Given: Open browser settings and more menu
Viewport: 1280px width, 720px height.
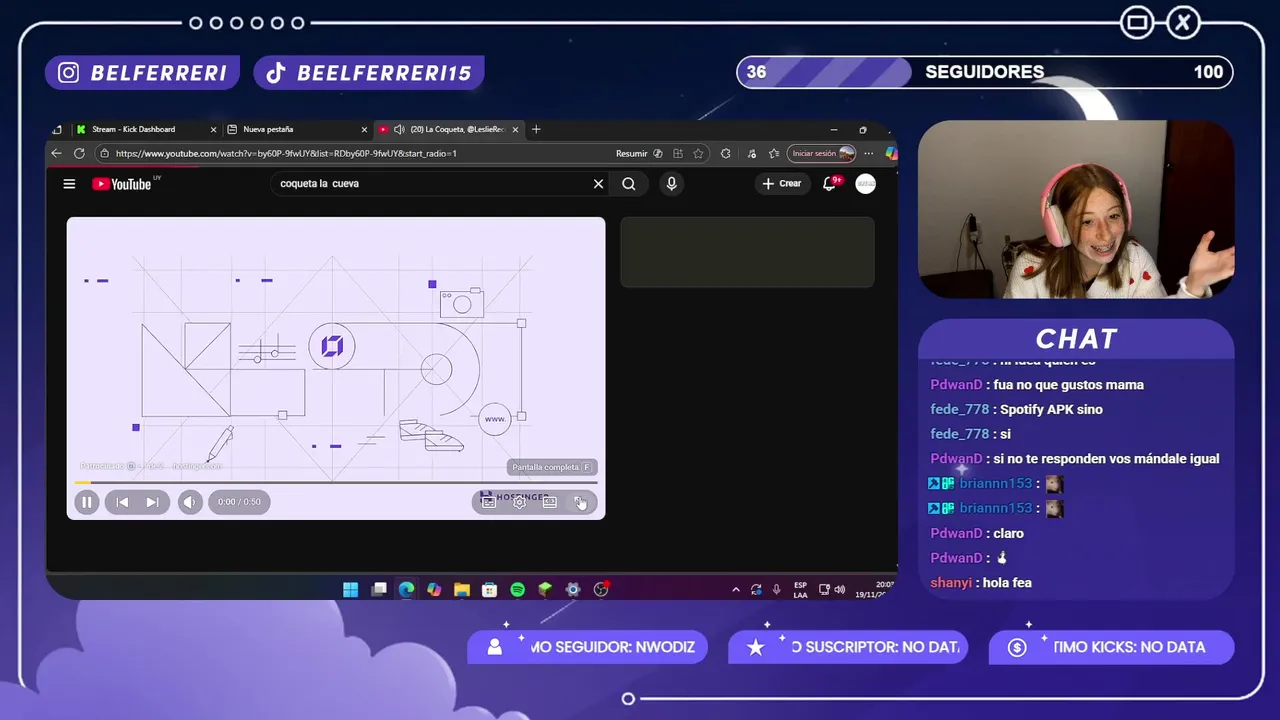Looking at the screenshot, I should tap(868, 153).
